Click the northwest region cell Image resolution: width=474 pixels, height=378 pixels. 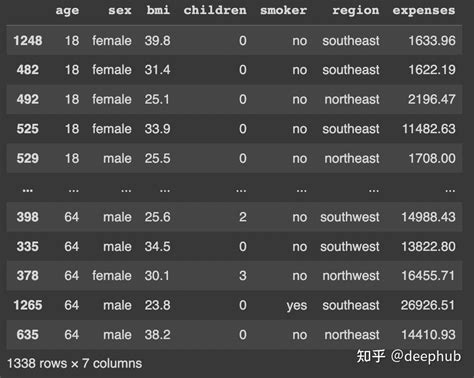(351, 276)
